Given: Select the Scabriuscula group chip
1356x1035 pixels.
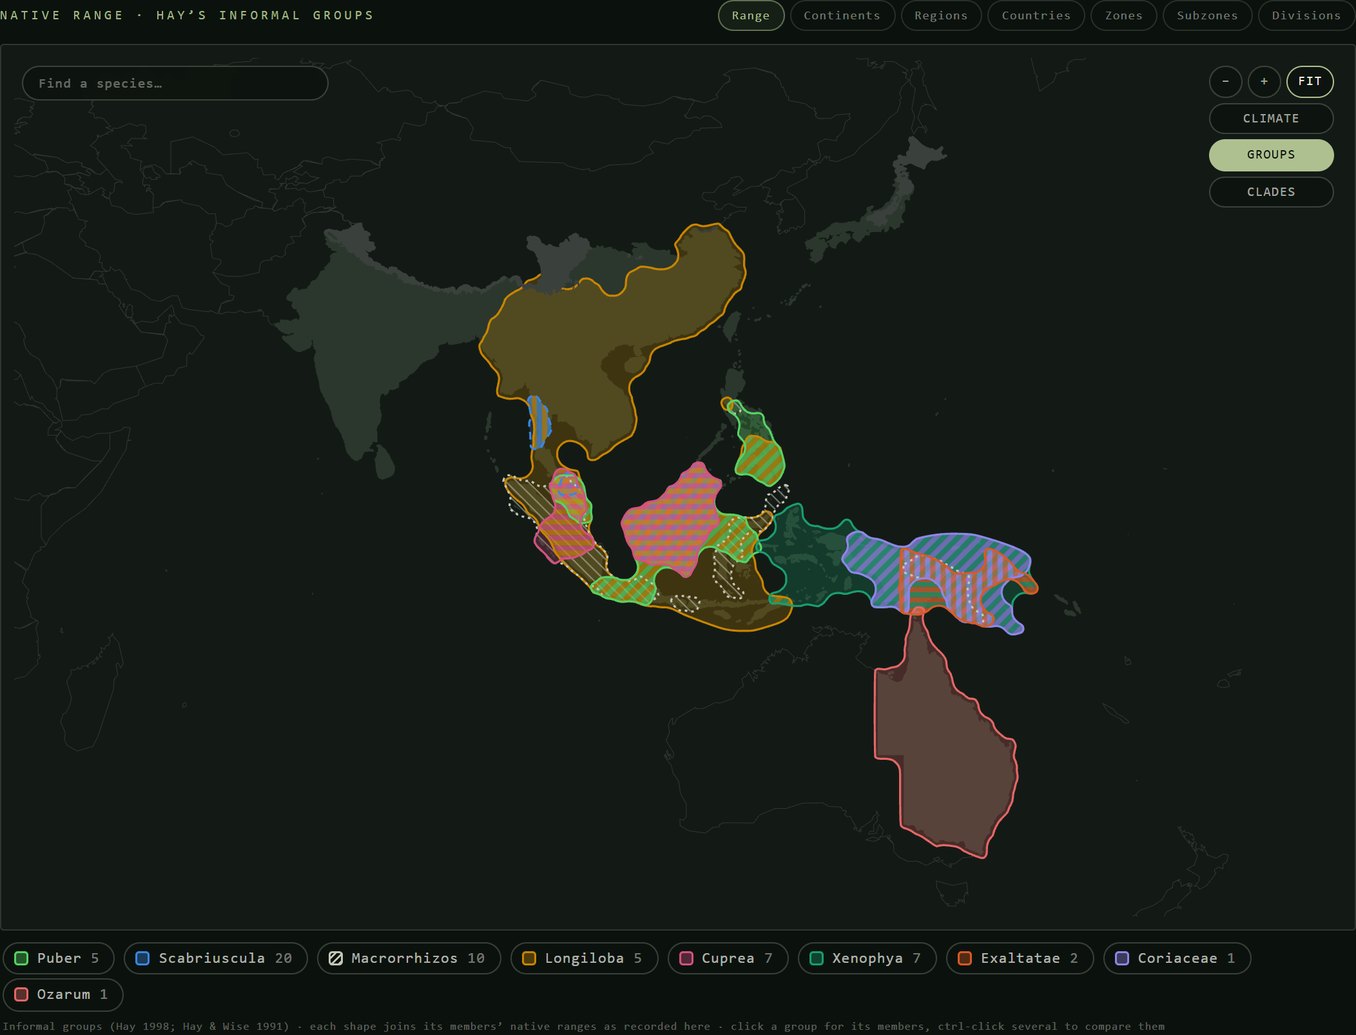Looking at the screenshot, I should 214,958.
